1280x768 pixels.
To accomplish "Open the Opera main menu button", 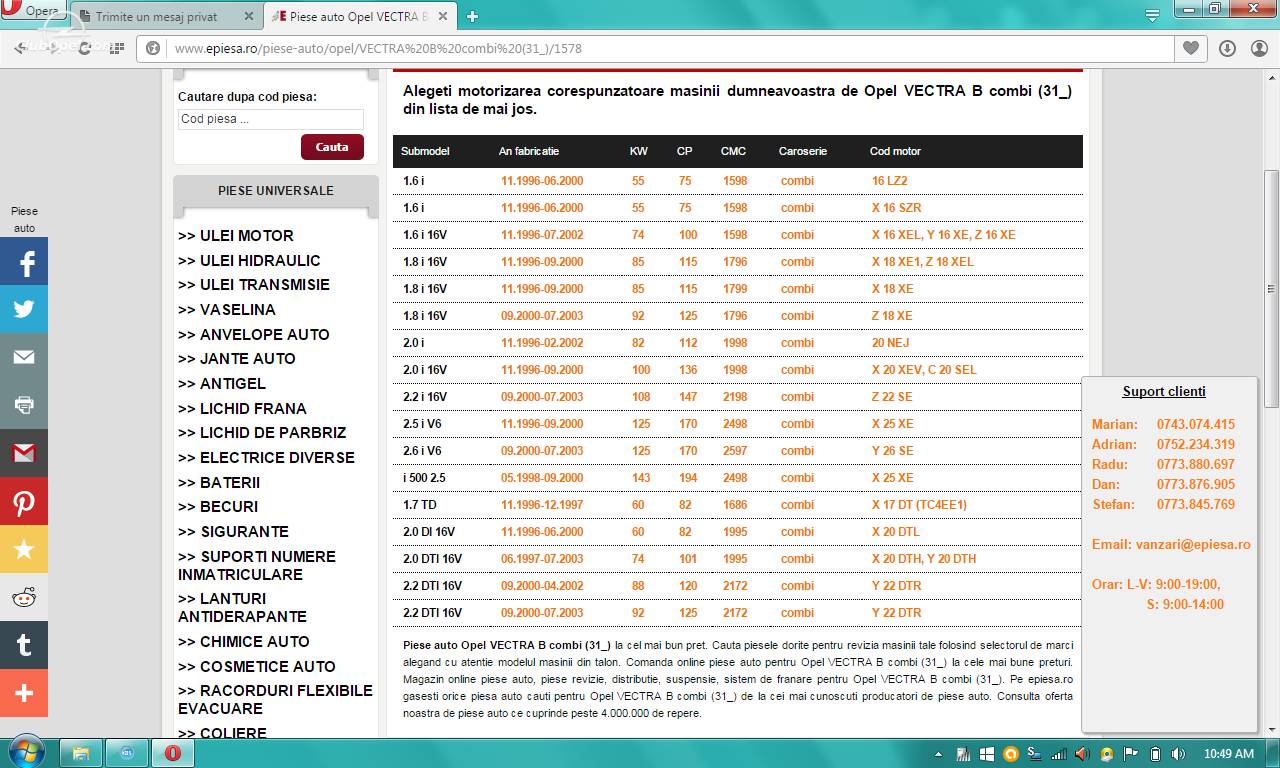I will [34, 11].
